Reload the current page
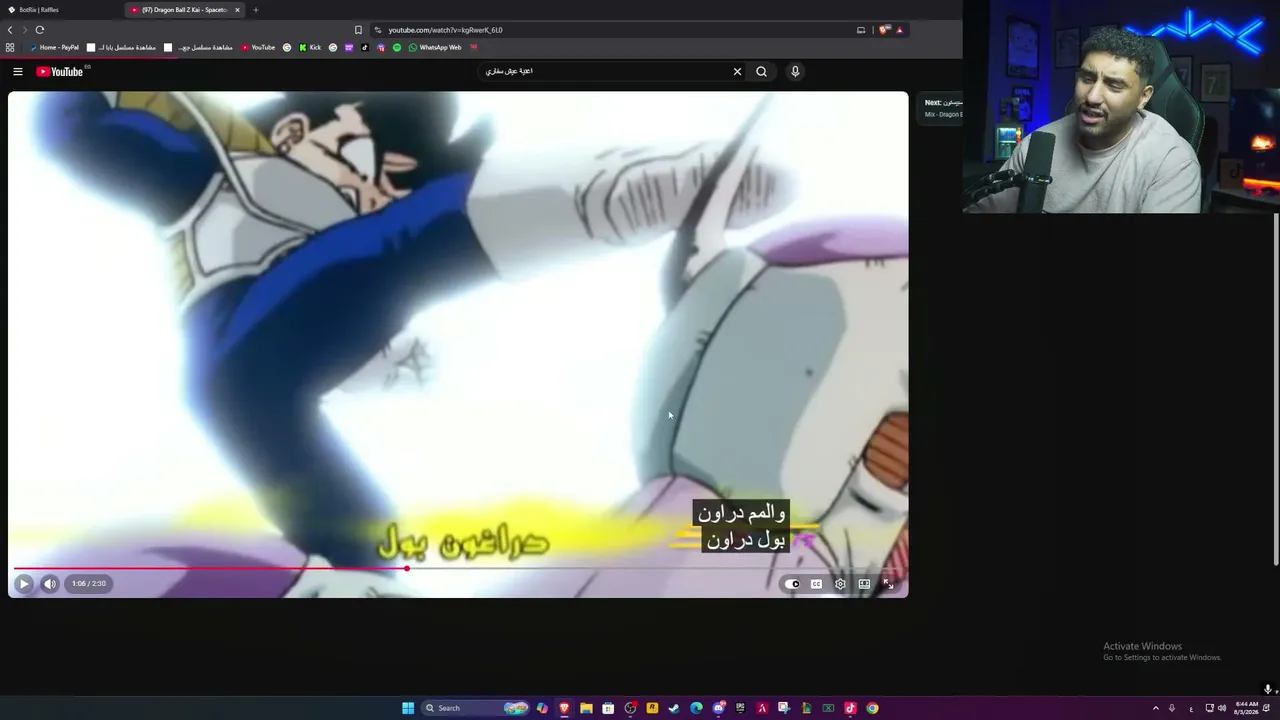The height and width of the screenshot is (720, 1280). tap(39, 30)
